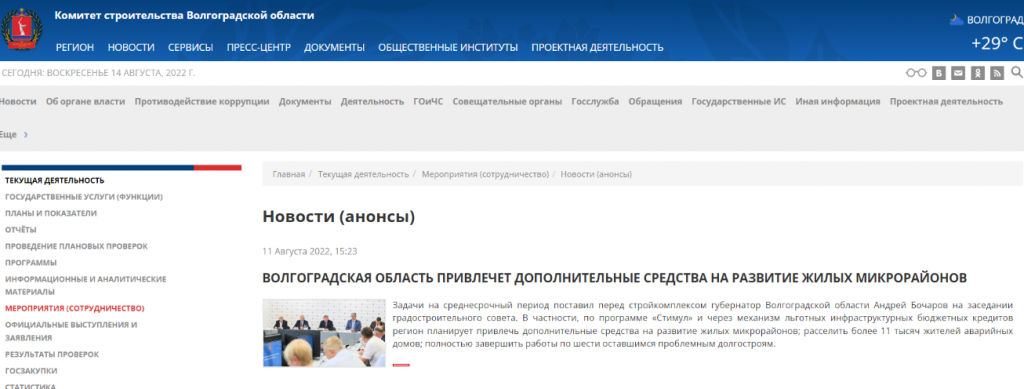Image resolution: width=1024 pixels, height=389 pixels.
Task: Open the VKontakte social icon
Action: (x=939, y=73)
